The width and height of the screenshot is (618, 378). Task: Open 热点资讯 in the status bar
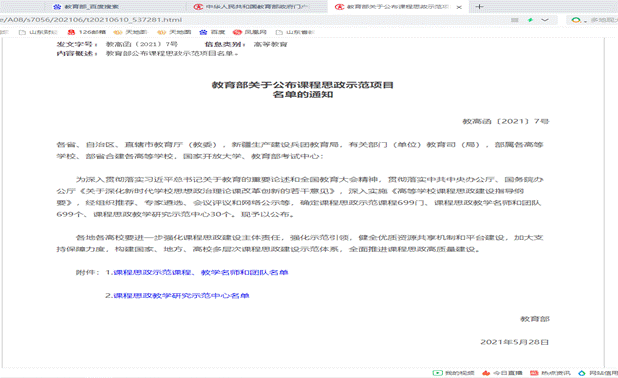pyautogui.click(x=550, y=373)
